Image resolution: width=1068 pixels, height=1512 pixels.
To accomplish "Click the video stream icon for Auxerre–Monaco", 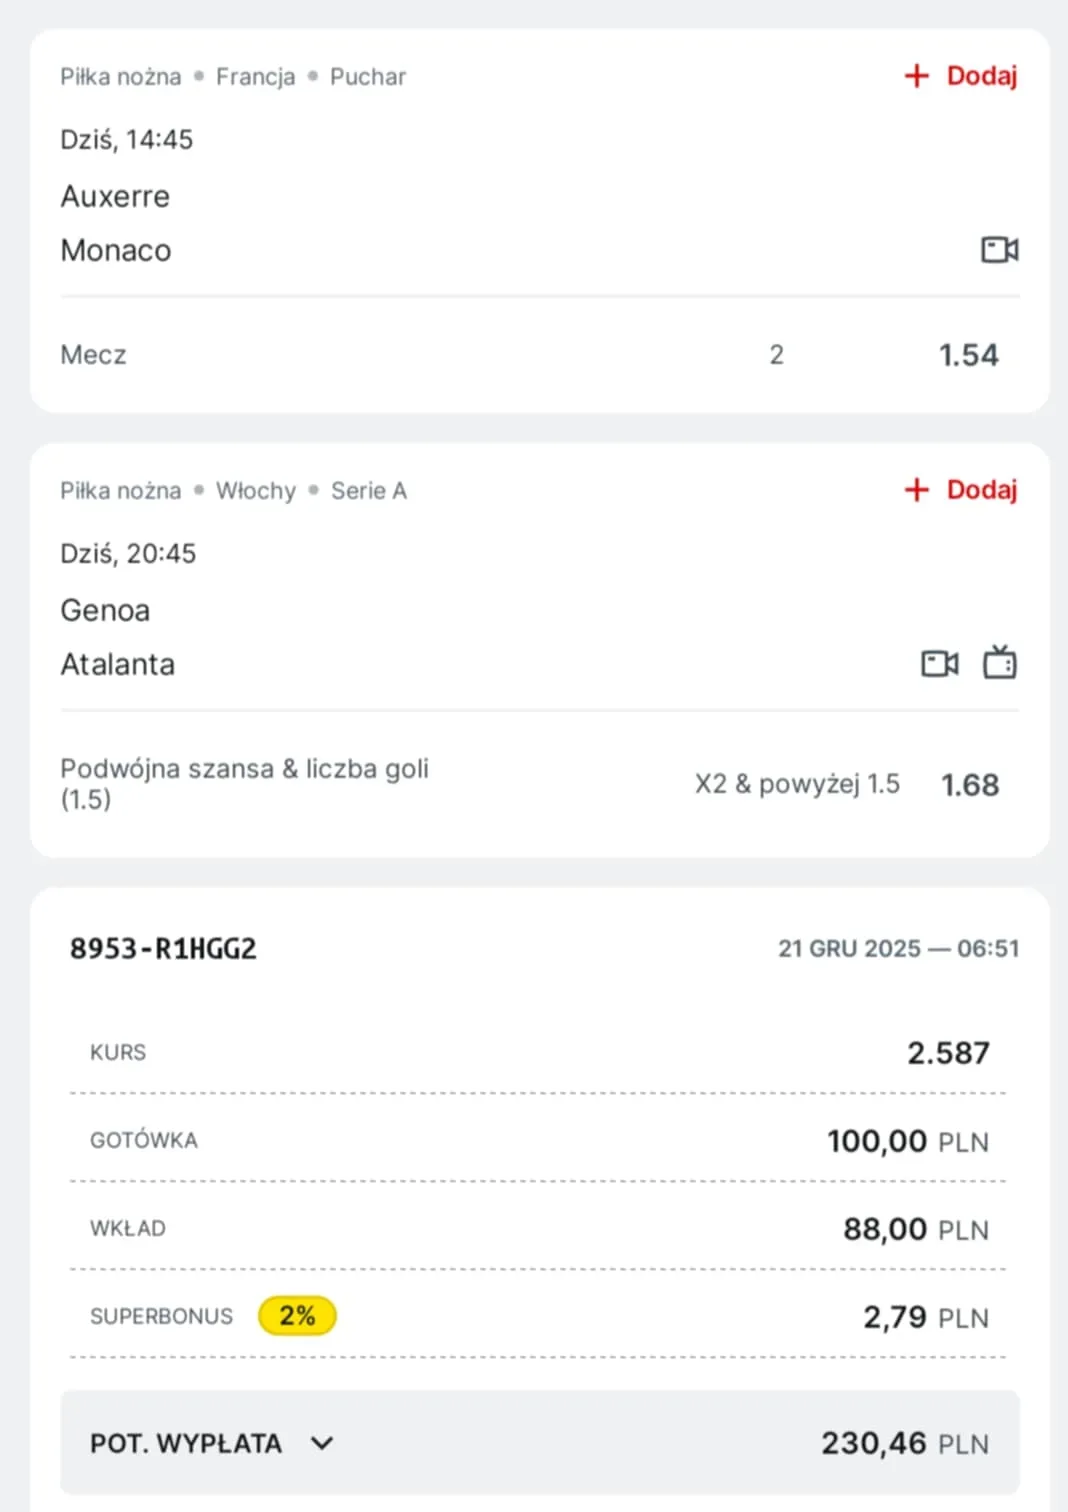I will click(999, 249).
